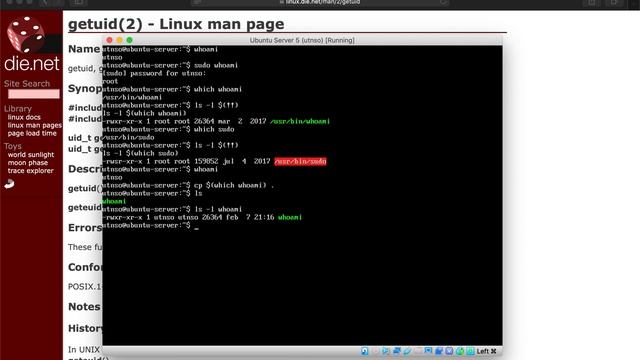Click the red dice die.net logo
This screenshot has width=640, height=360.
pyautogui.click(x=26, y=34)
